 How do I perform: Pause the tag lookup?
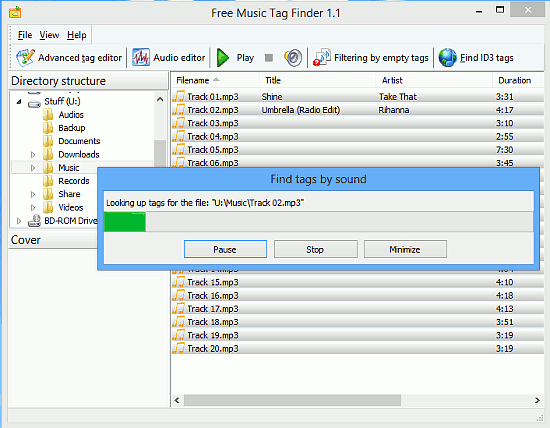click(x=225, y=249)
